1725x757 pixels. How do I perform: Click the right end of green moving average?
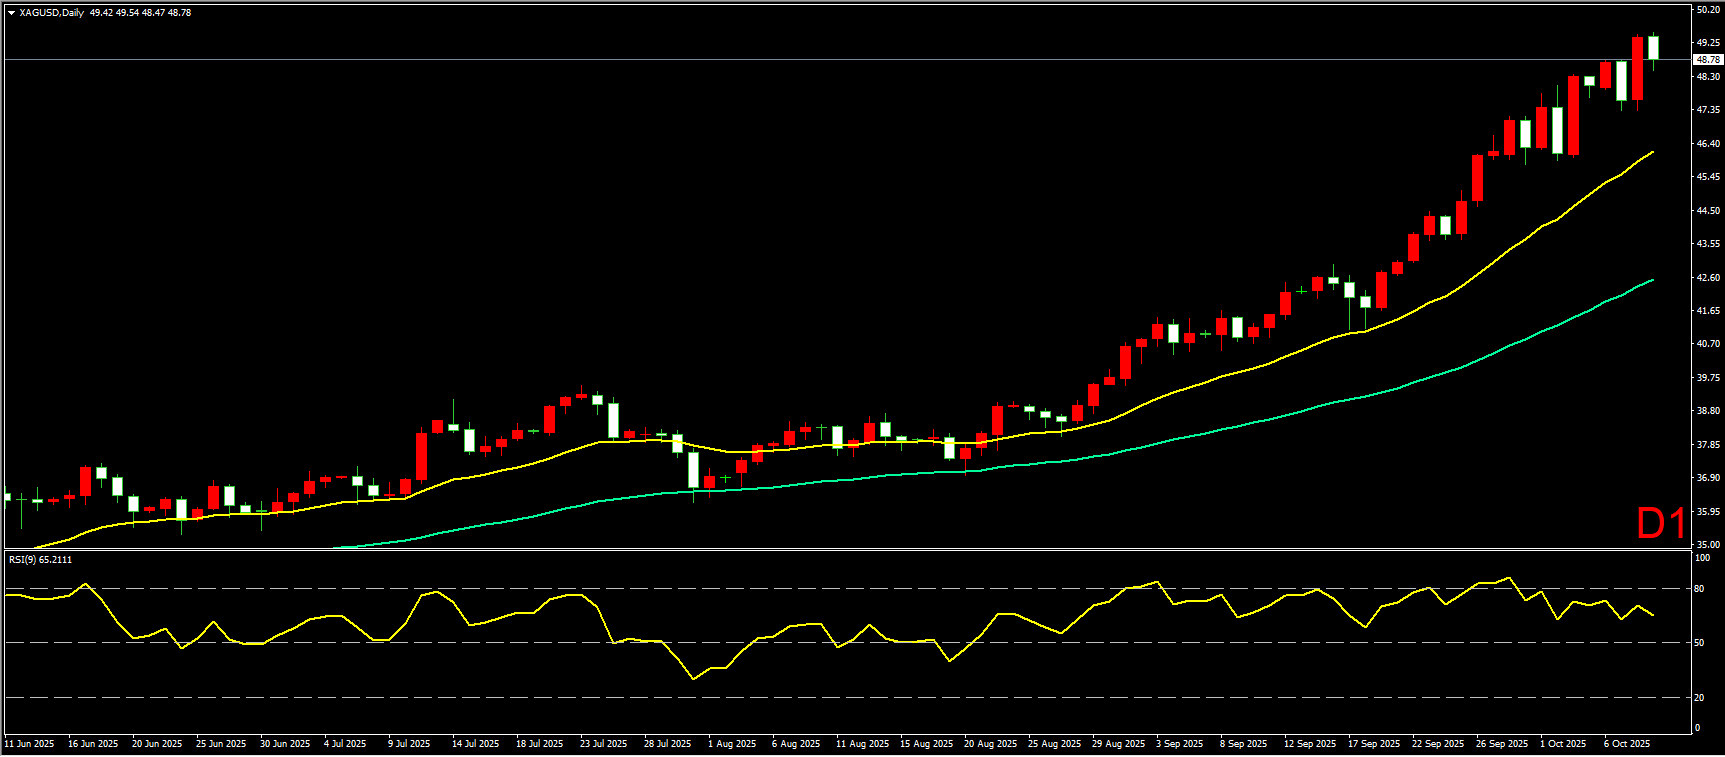1652,281
